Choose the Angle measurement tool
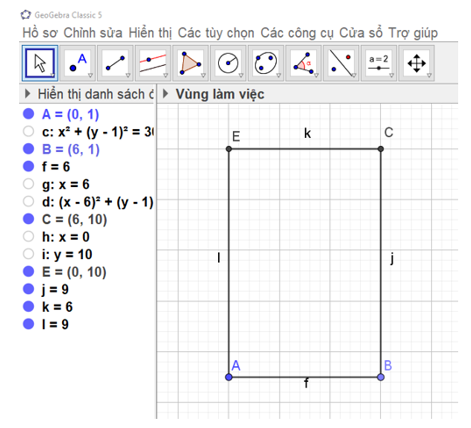Screen dimensions: 471x428 click(304, 63)
